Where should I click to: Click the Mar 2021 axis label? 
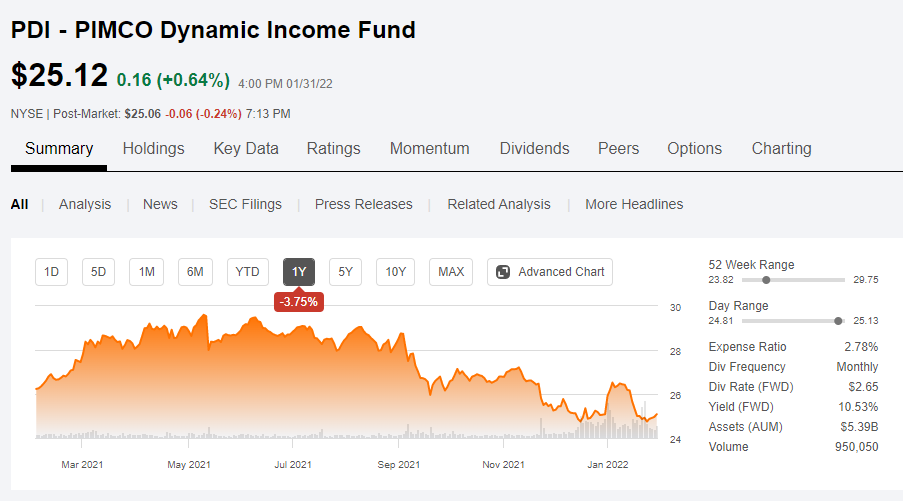82,465
